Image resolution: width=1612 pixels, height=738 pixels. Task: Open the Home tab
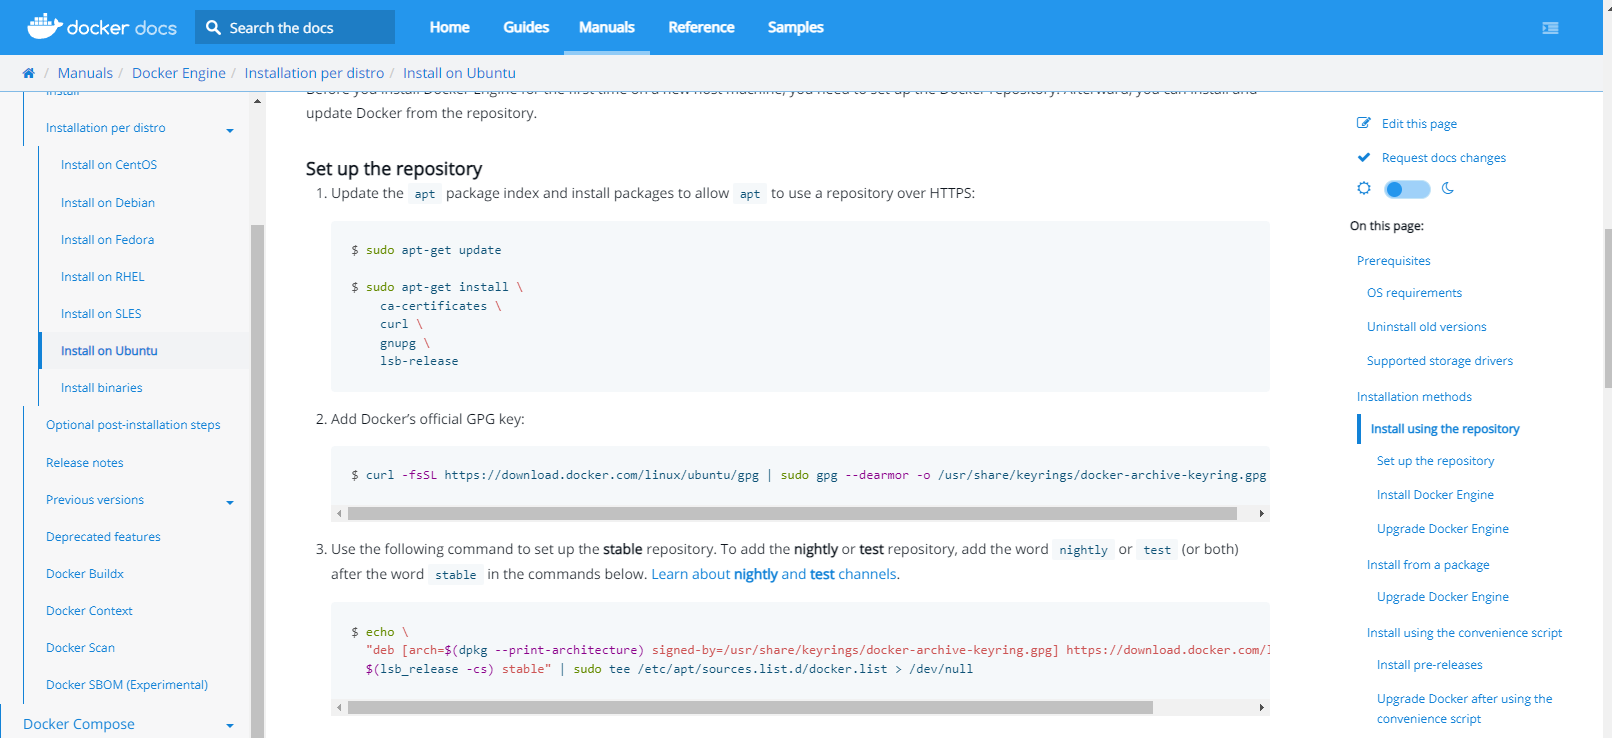pyautogui.click(x=449, y=27)
